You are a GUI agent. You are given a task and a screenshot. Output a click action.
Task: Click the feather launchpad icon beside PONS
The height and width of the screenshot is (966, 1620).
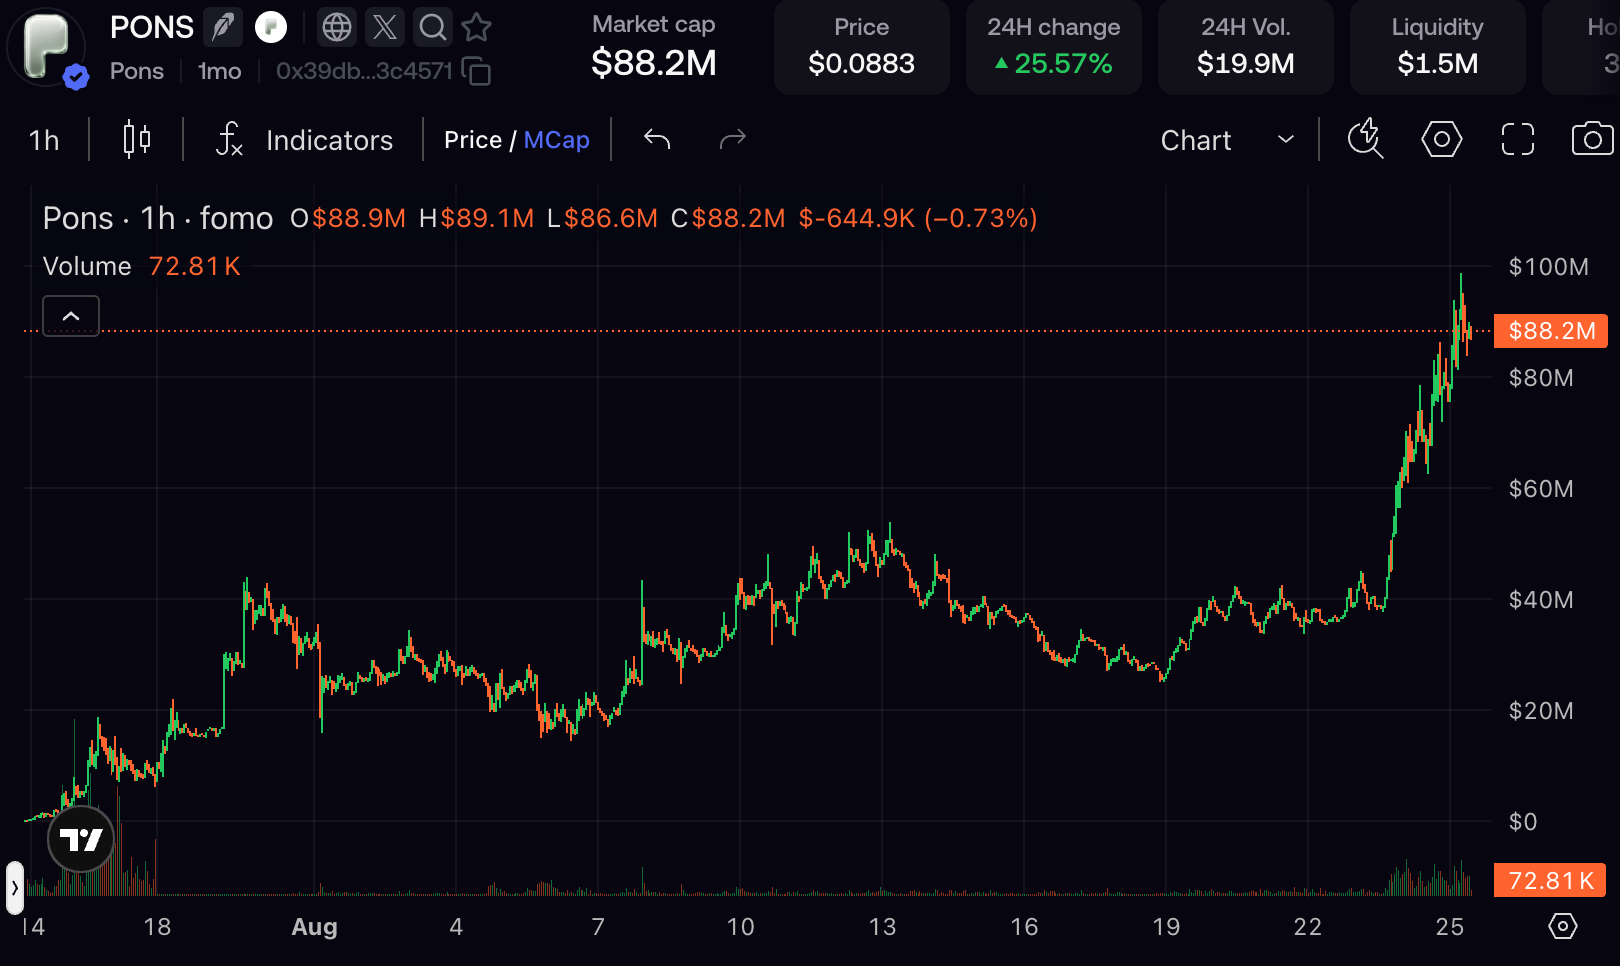223,27
